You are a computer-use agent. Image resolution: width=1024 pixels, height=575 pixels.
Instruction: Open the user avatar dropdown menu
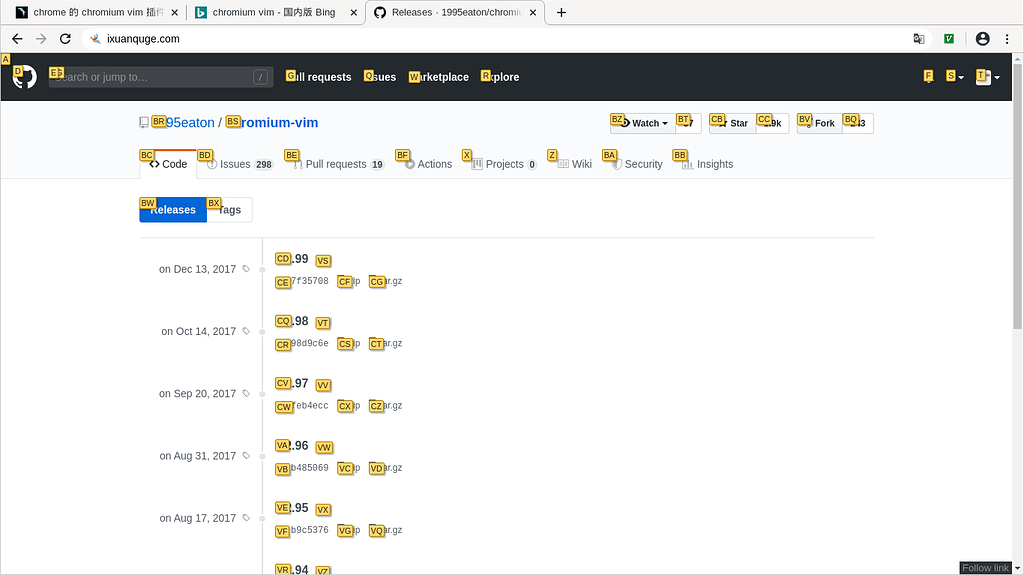pyautogui.click(x=987, y=77)
